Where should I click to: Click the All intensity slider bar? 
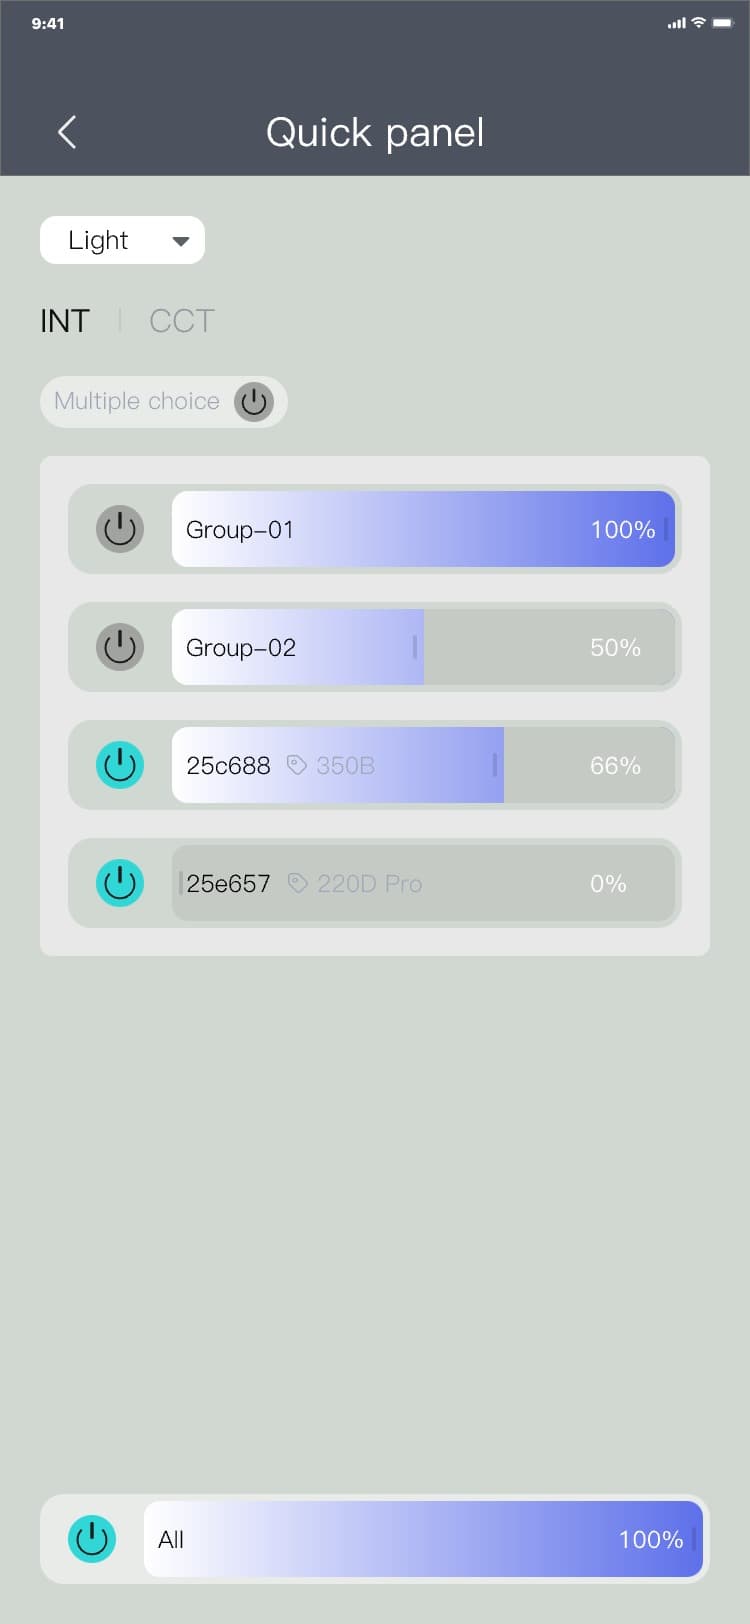point(423,1539)
